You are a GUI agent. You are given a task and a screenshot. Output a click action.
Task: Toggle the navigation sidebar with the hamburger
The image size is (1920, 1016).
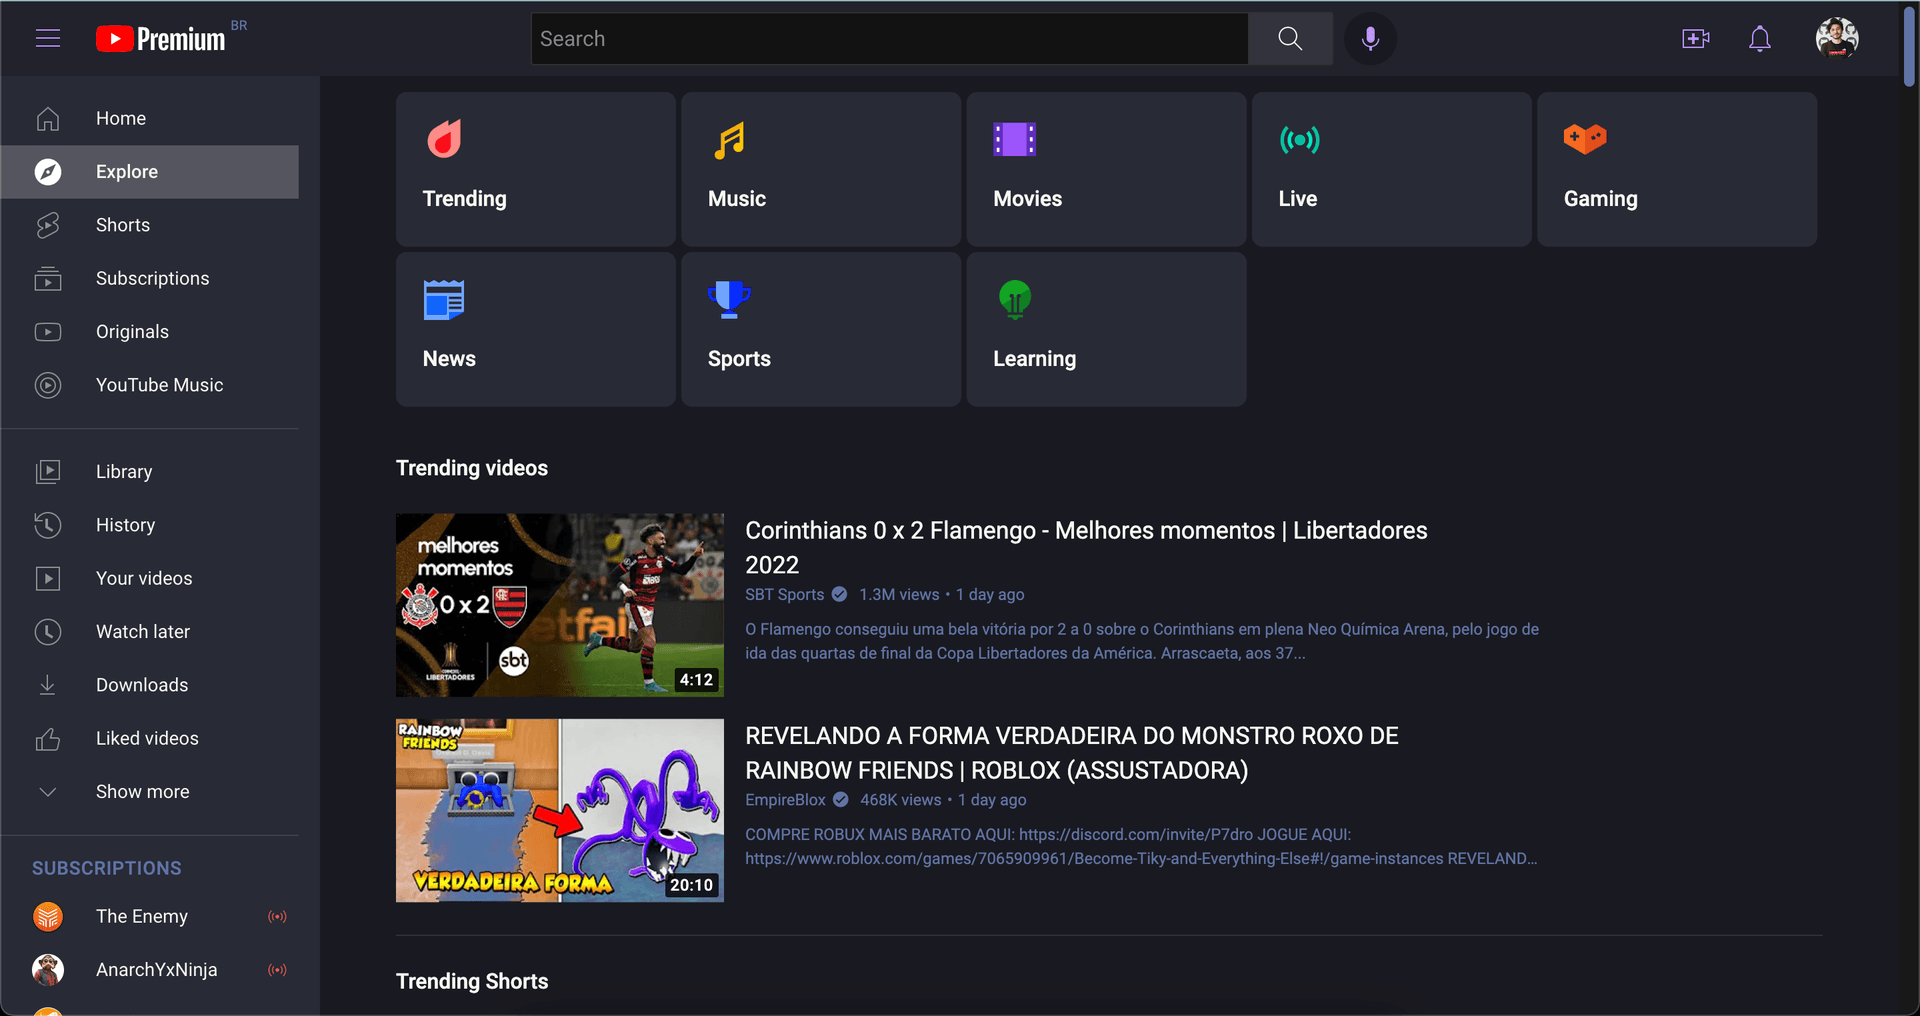tap(48, 38)
